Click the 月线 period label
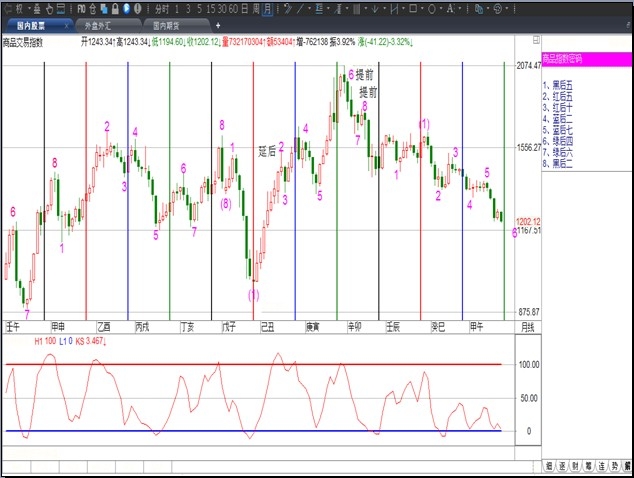The height and width of the screenshot is (478, 634). [x=528, y=327]
